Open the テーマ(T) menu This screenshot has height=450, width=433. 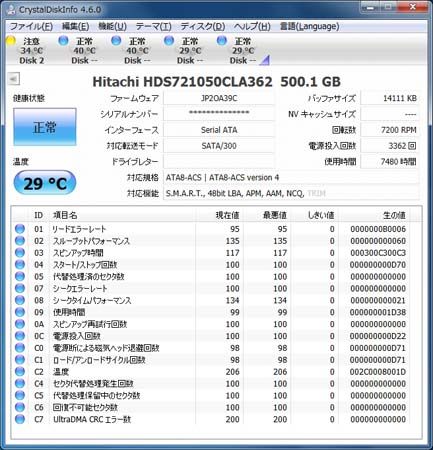[x=153, y=26]
